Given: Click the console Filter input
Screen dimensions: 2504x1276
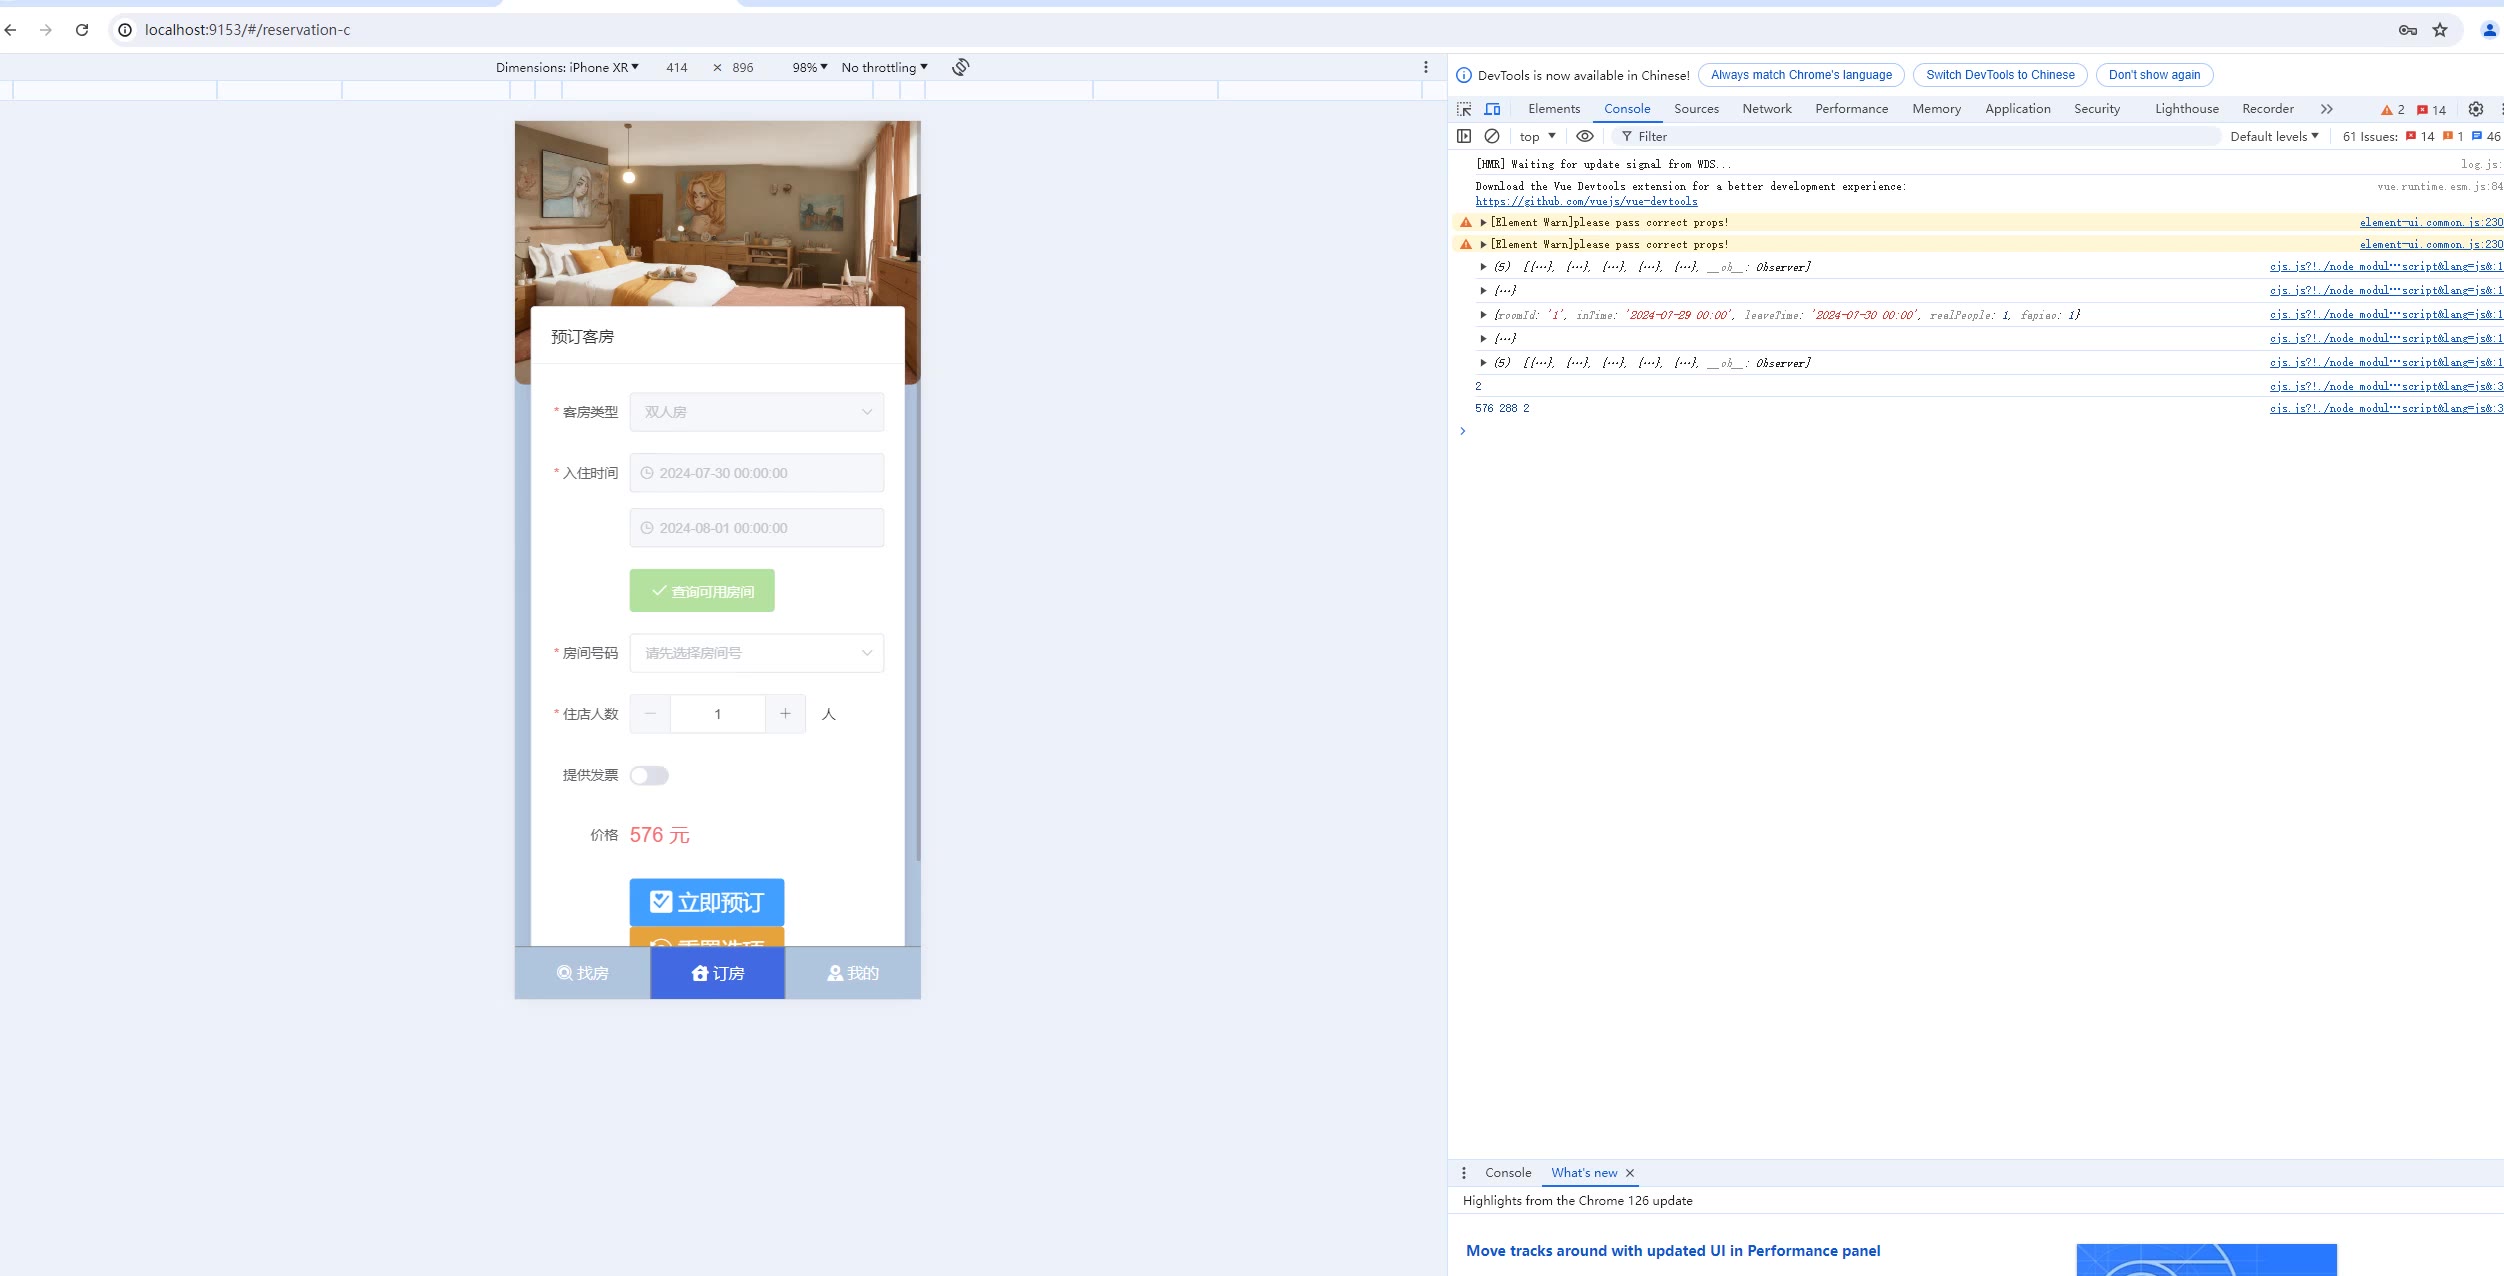Looking at the screenshot, I should (x=1915, y=136).
